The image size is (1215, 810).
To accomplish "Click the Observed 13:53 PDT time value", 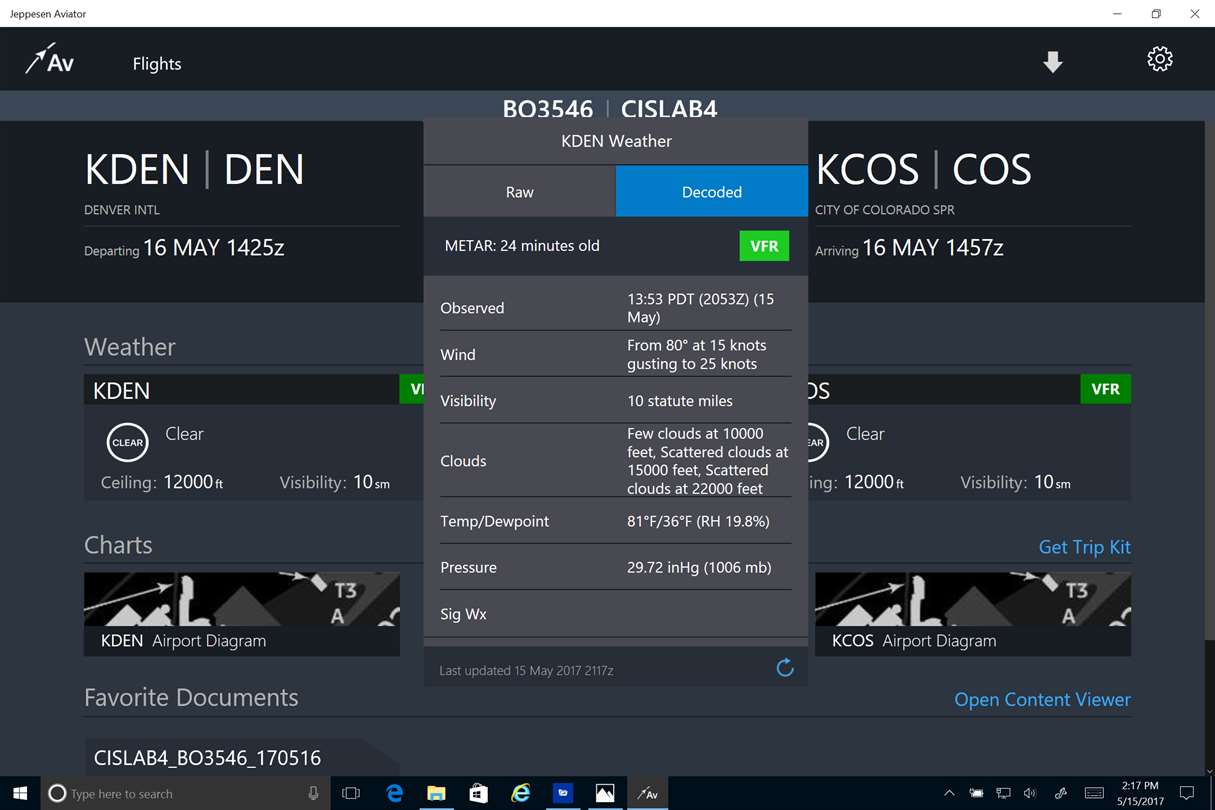I will pyautogui.click(x=700, y=308).
